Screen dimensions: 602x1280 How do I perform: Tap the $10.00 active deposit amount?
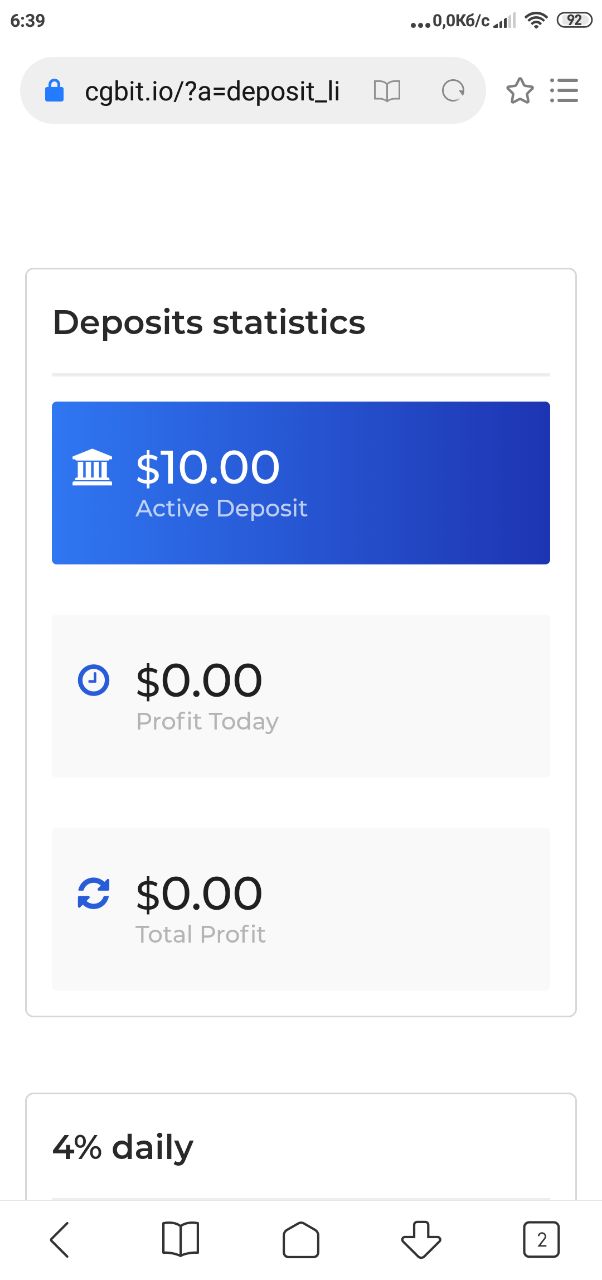pyautogui.click(x=208, y=467)
